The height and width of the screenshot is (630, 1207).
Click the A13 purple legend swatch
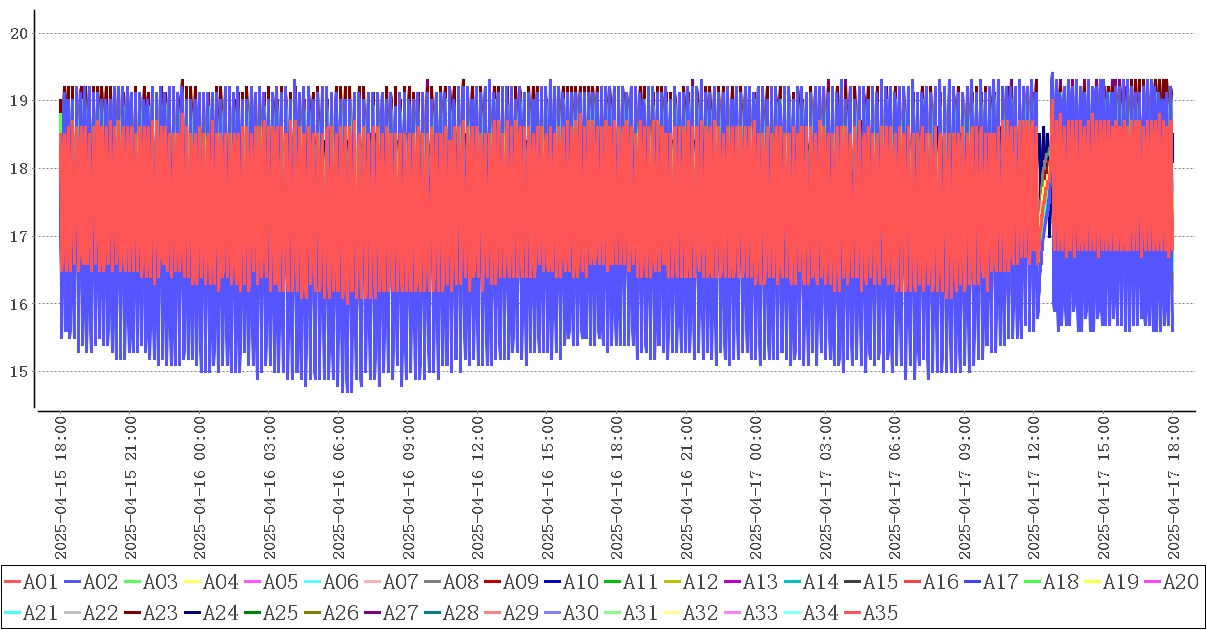[x=733, y=583]
